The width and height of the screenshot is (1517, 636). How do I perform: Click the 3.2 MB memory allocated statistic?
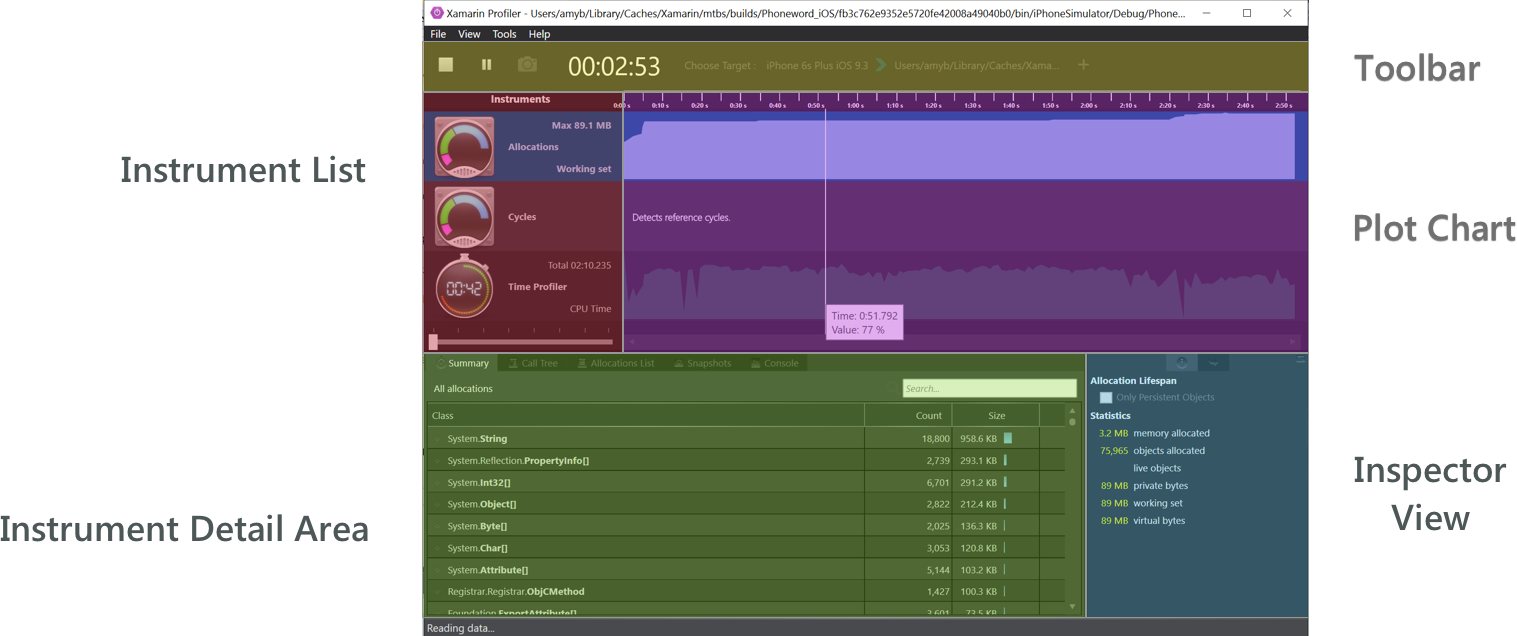pos(1154,434)
